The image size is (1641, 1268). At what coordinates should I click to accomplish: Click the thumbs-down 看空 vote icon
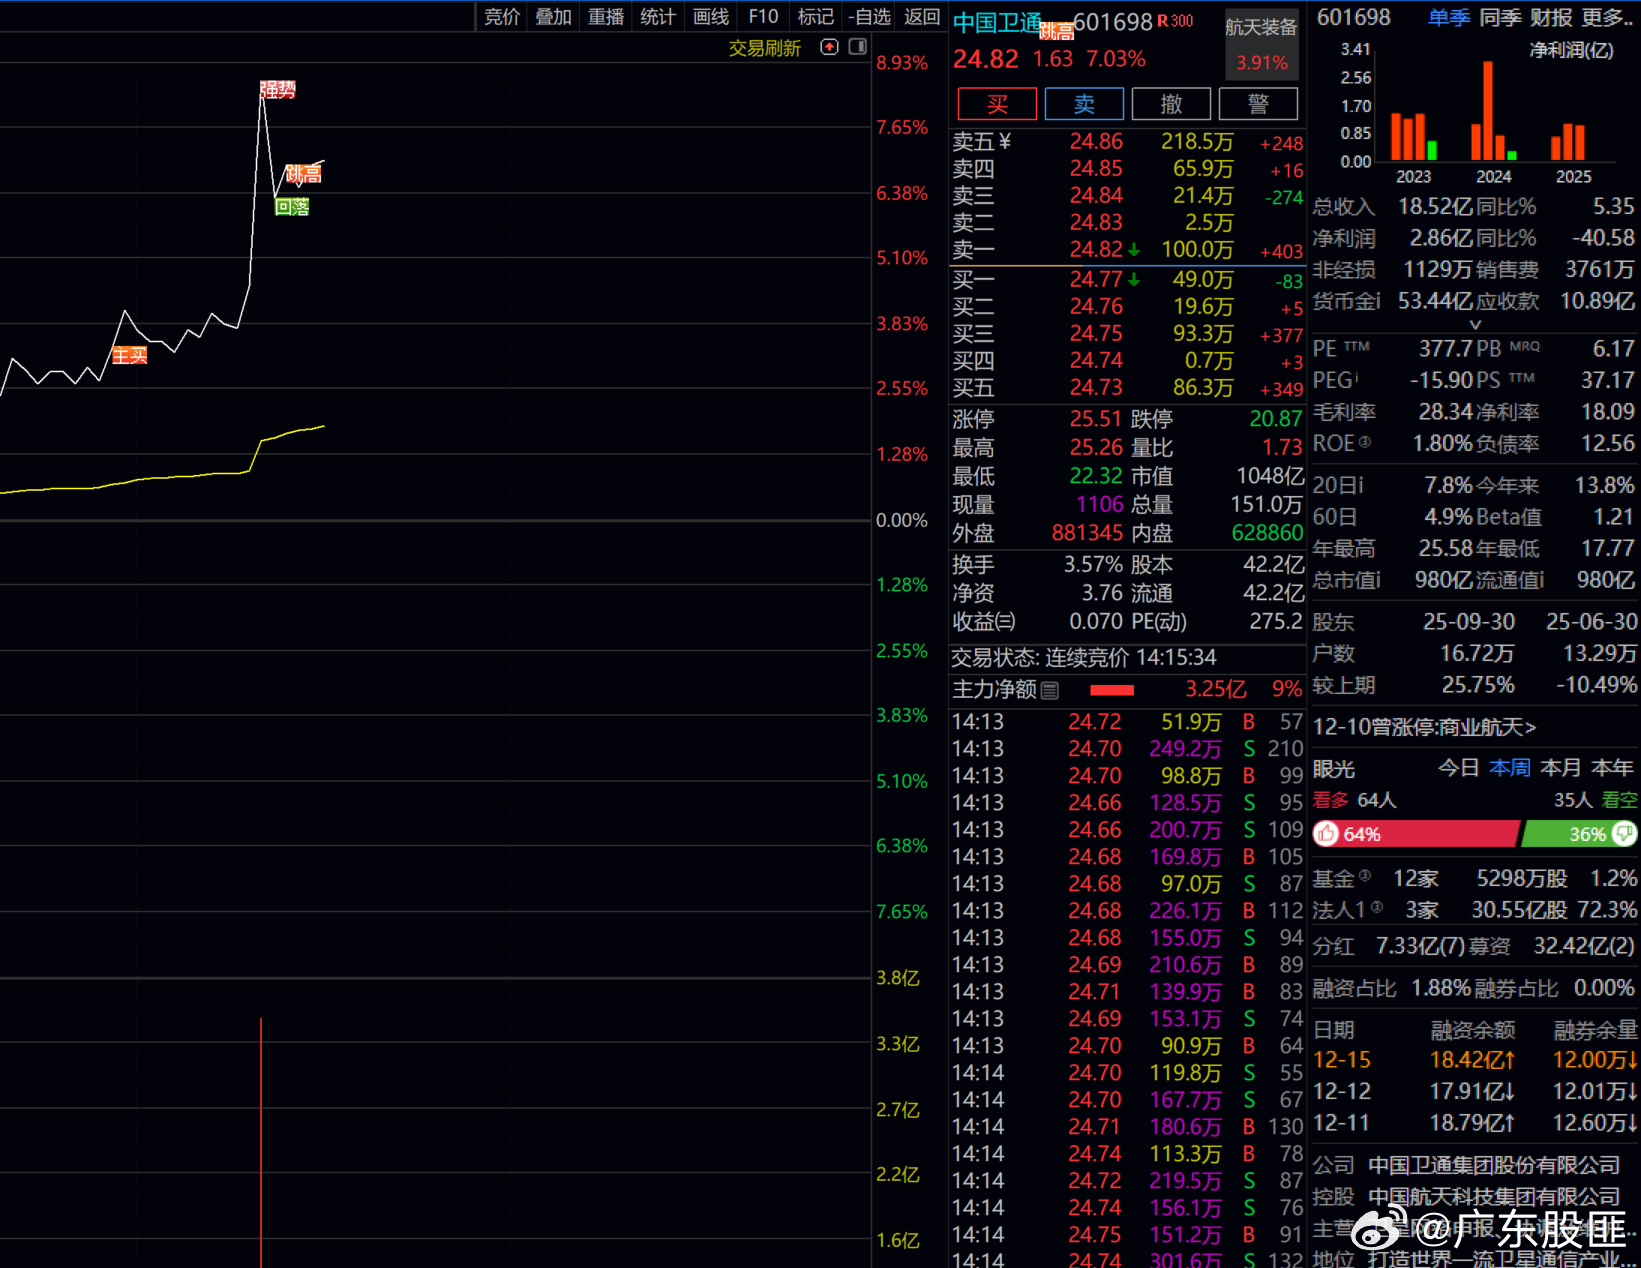1624,834
